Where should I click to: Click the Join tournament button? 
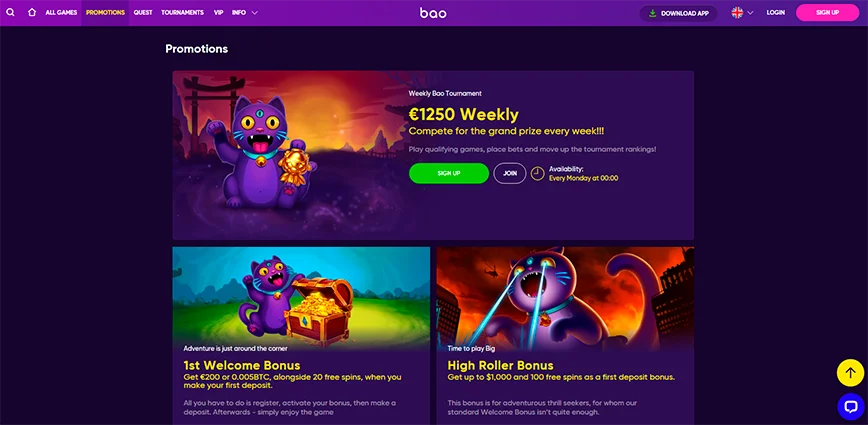510,173
